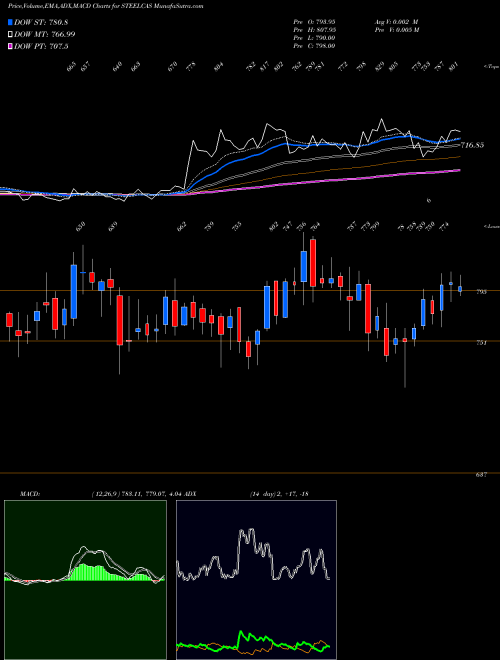The height and width of the screenshot is (660, 500).
Task: Select the 'DOW ST: 780.8' legend text
Action: (41, 23)
